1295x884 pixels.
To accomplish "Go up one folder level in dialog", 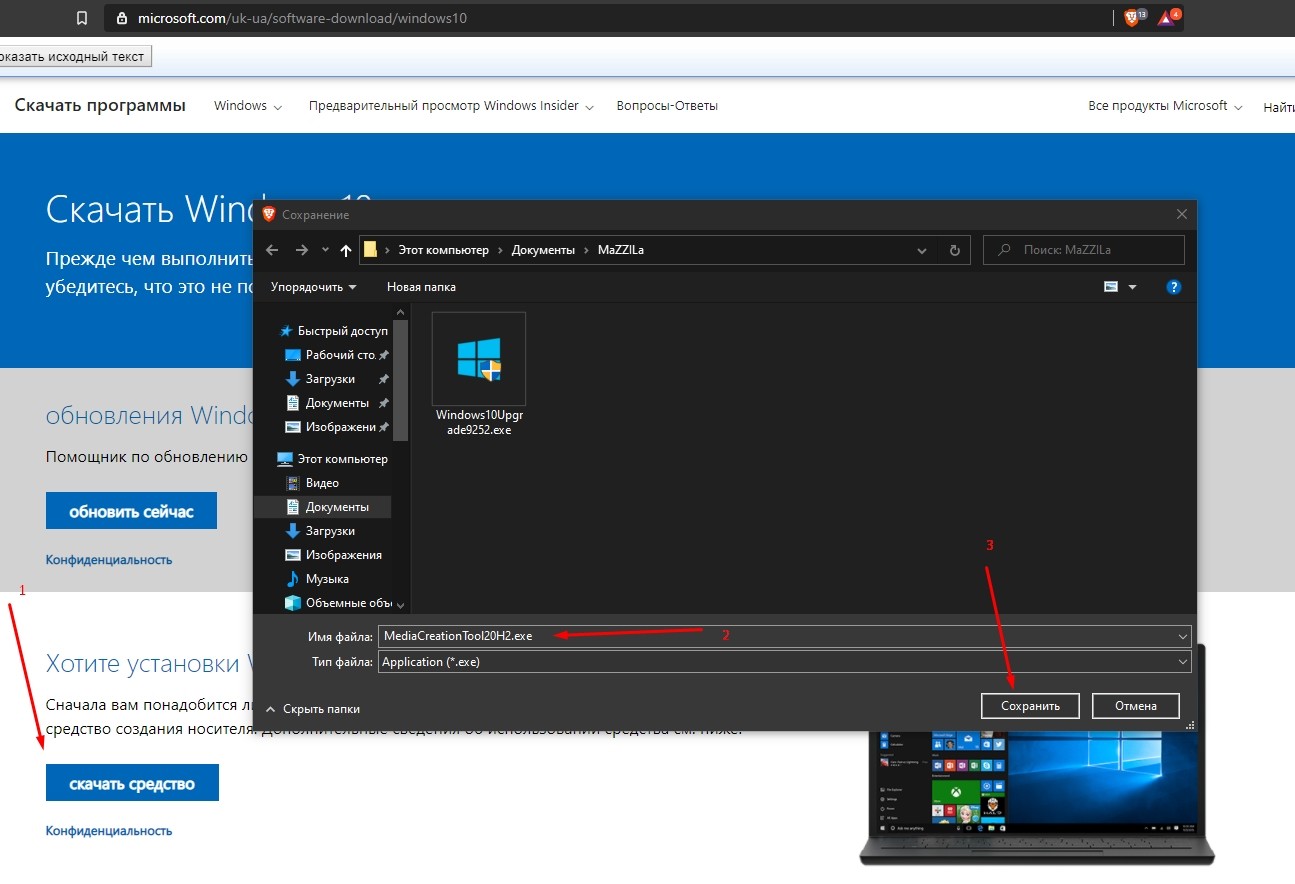I will click(346, 250).
